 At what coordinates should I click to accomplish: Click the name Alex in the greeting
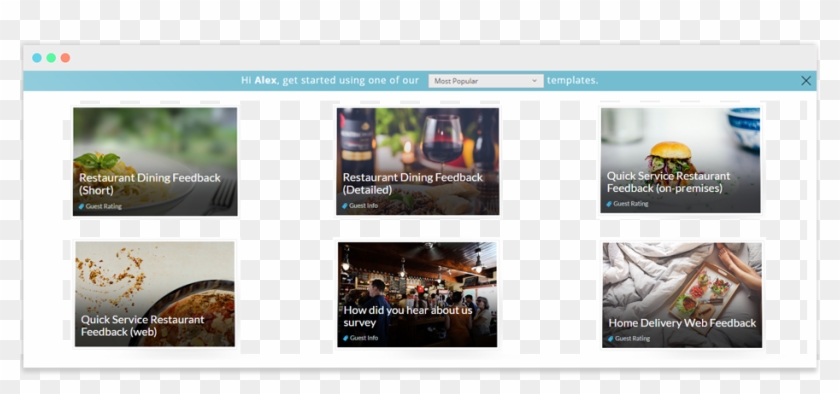pyautogui.click(x=266, y=80)
